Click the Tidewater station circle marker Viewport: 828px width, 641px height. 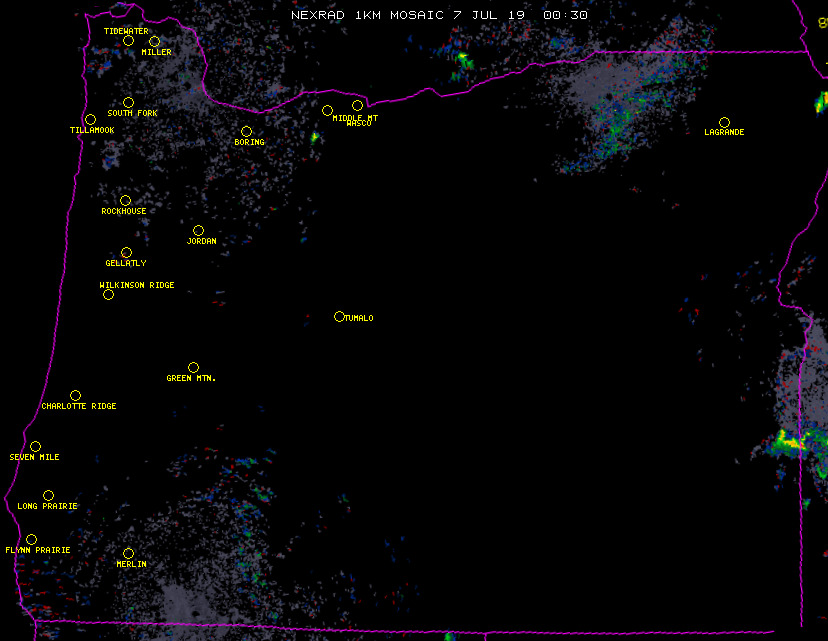128,41
